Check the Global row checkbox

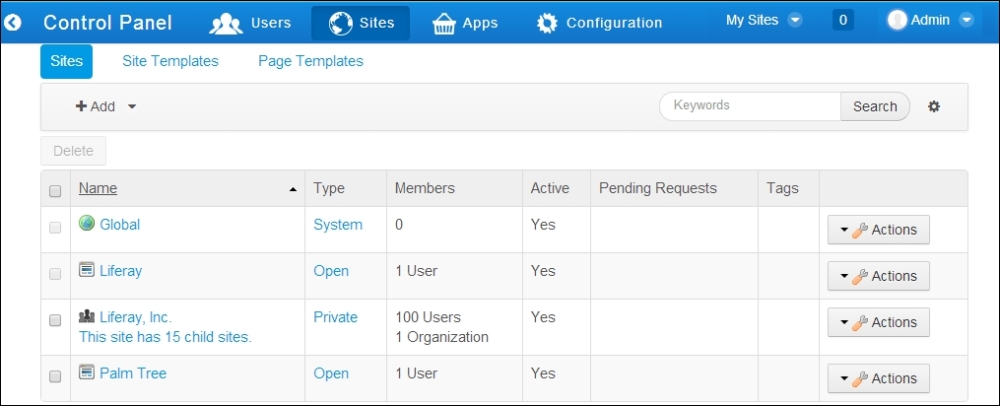(55, 228)
